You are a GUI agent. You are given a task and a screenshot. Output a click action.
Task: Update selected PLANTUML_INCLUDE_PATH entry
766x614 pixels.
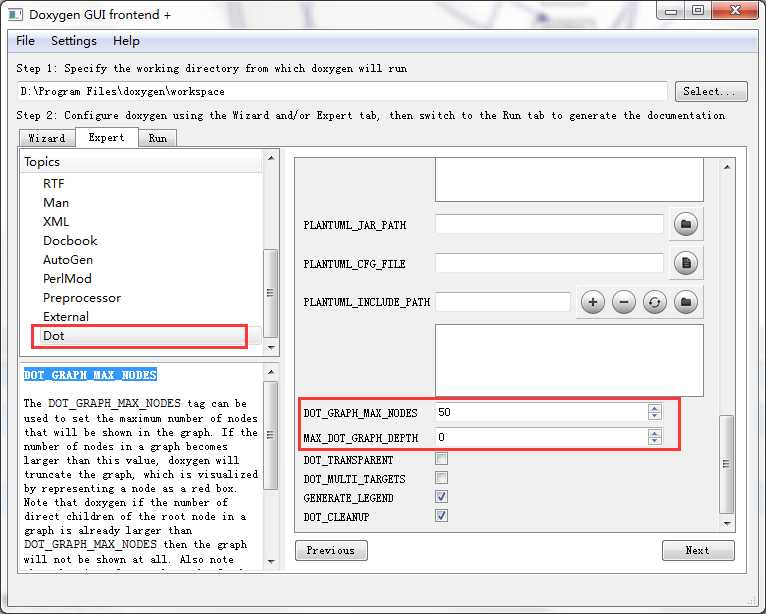(x=655, y=302)
